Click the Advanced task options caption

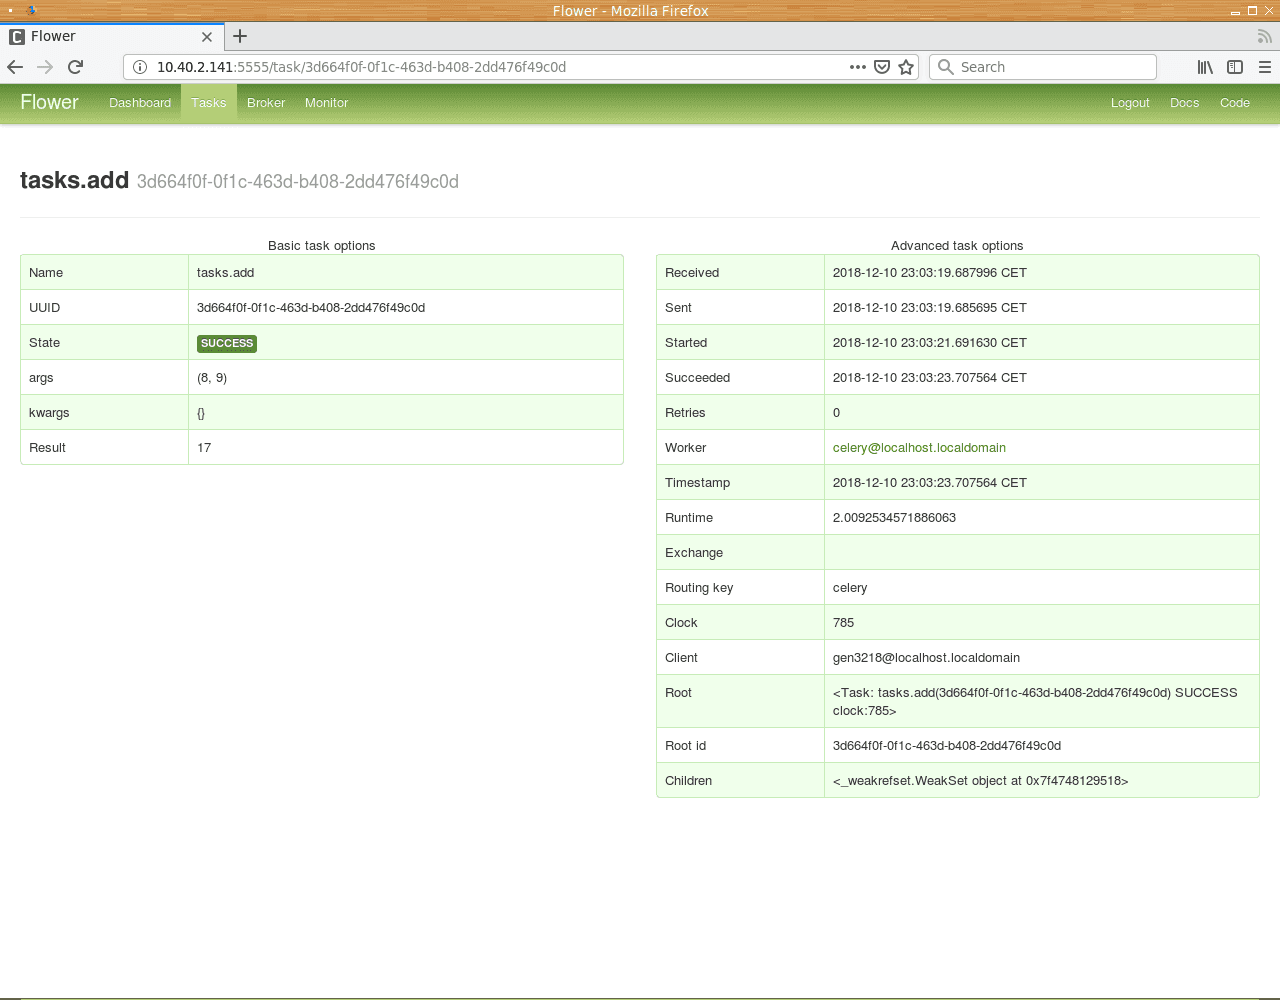(957, 246)
